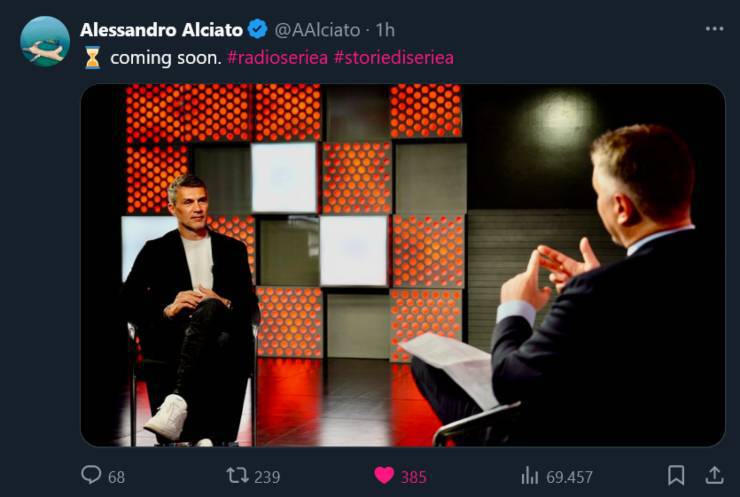Open the reply speech-bubble icon

pos(91,475)
